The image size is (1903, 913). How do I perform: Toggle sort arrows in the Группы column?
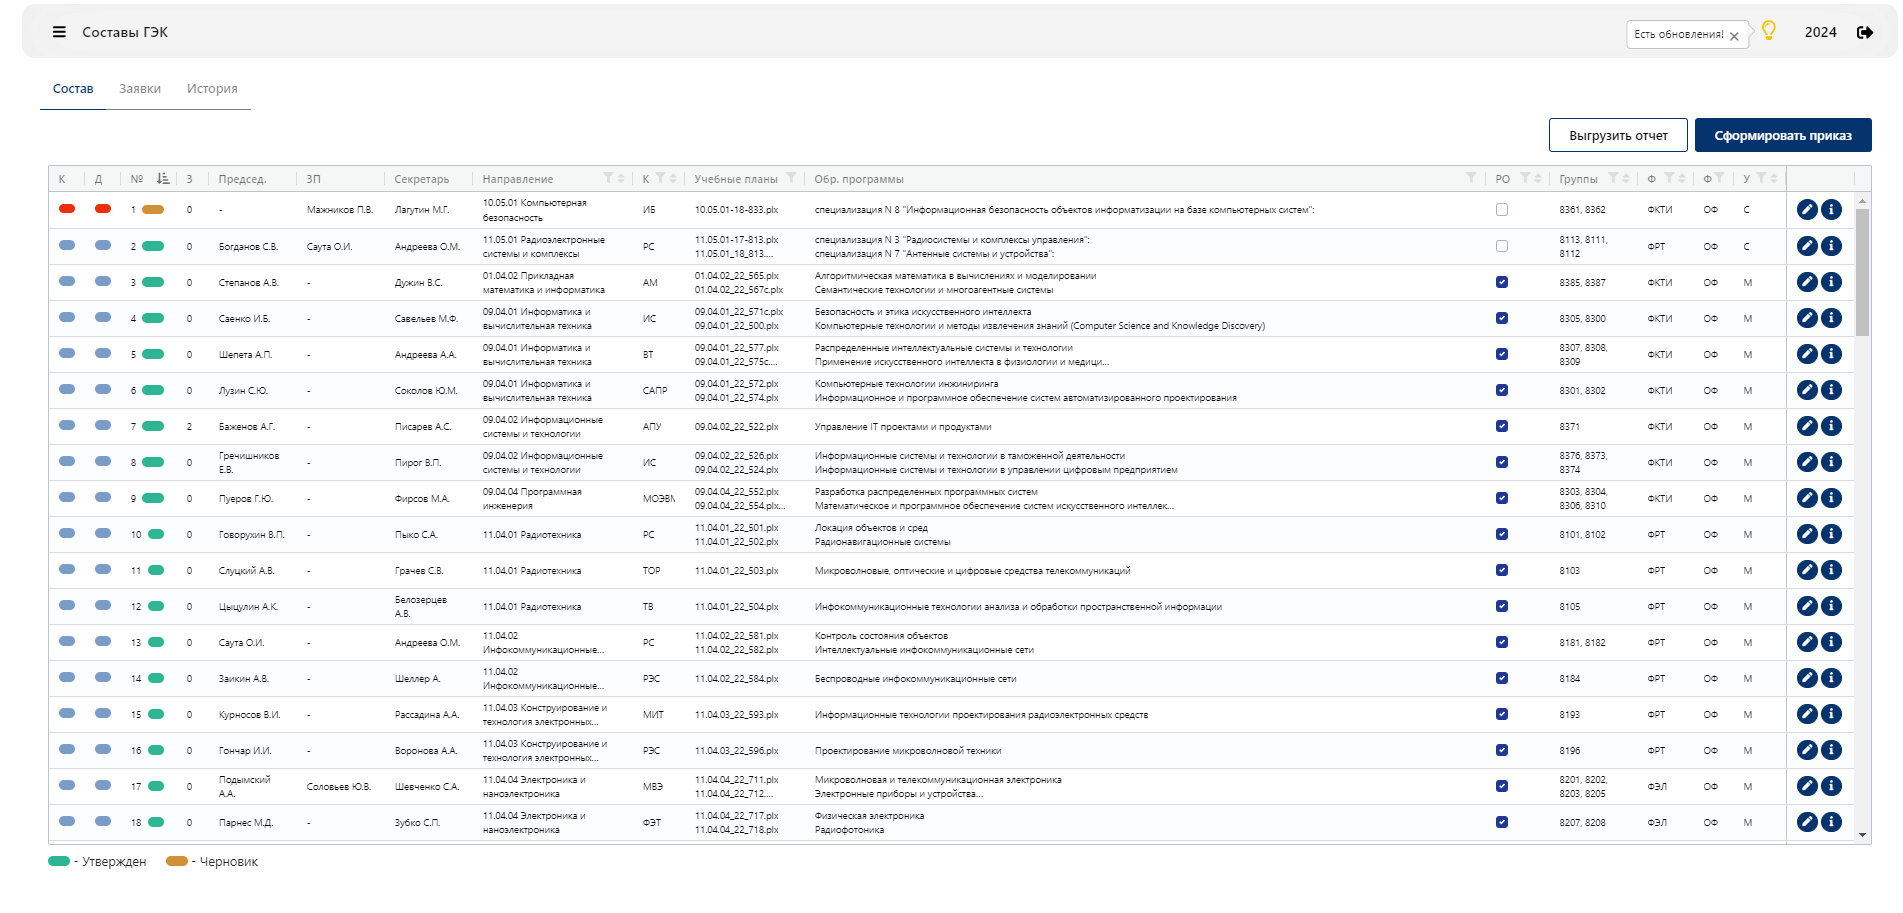(1626, 178)
